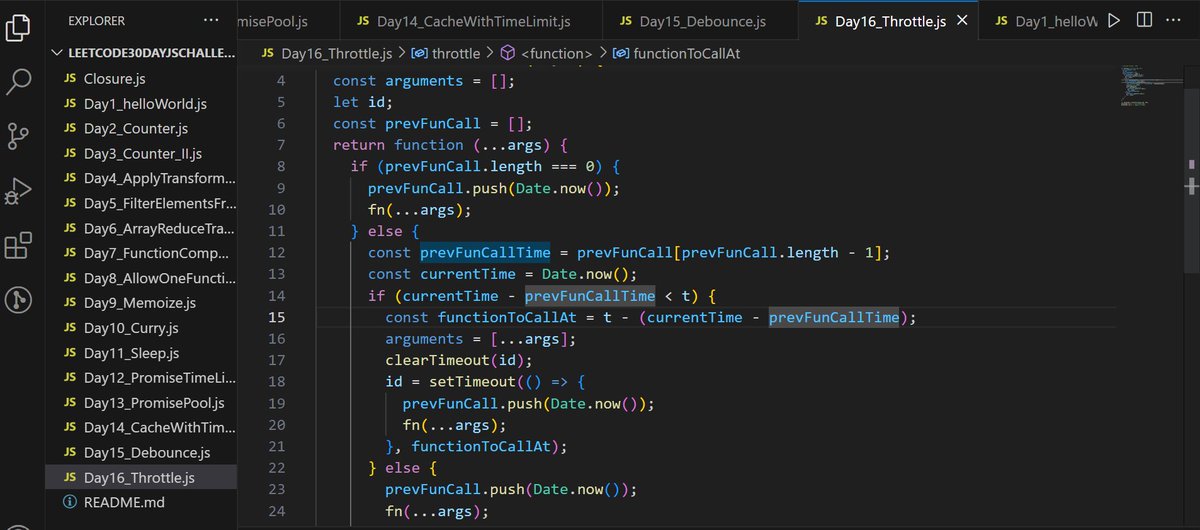Screen dimensions: 1200x530
Task: Open Day8_AllowOneFuncti... file in Explorer
Action: (x=141, y=279)
